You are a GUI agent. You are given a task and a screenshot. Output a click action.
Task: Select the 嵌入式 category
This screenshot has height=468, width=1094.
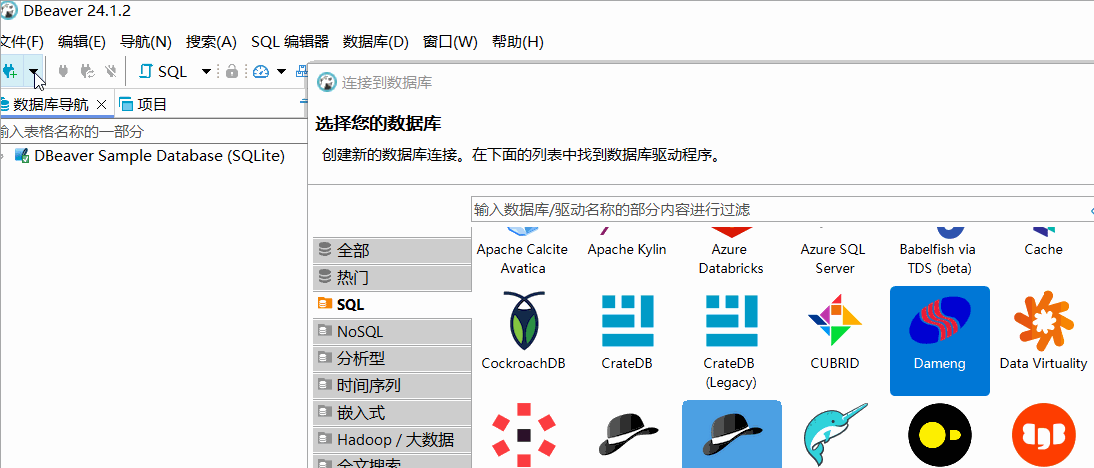pos(392,413)
